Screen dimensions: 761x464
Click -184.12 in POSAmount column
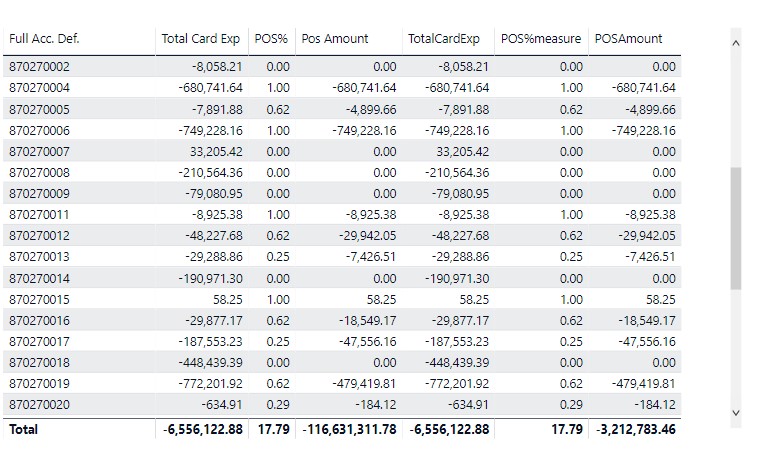[655, 404]
